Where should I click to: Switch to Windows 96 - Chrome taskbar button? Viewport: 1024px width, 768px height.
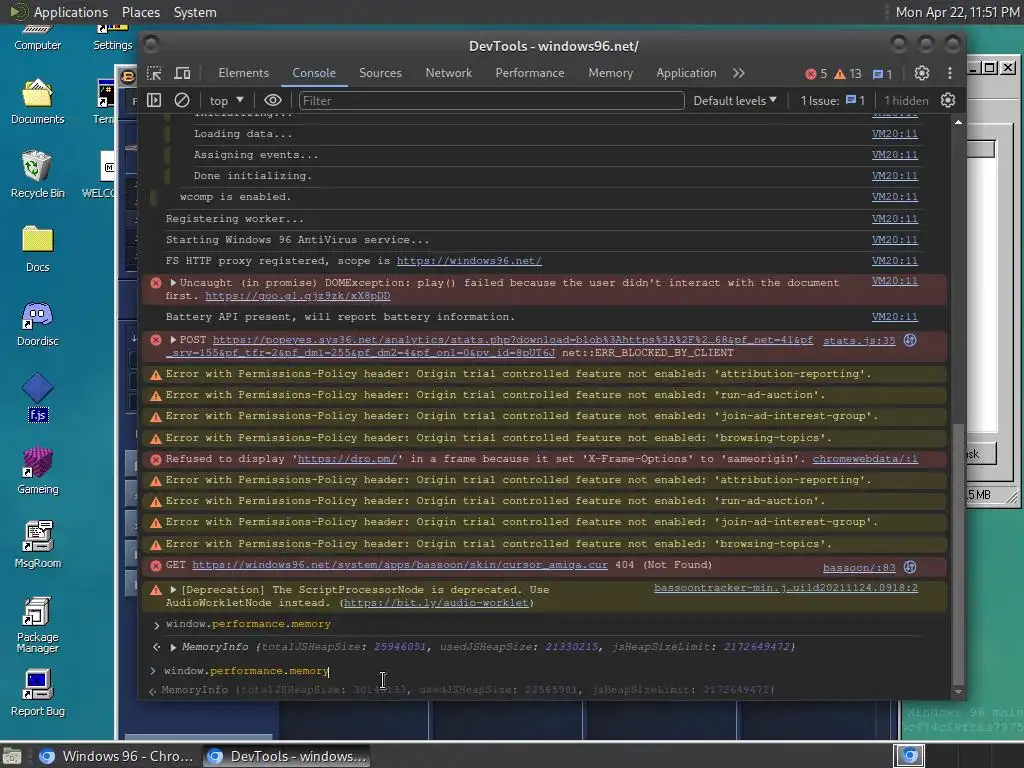tap(116, 756)
